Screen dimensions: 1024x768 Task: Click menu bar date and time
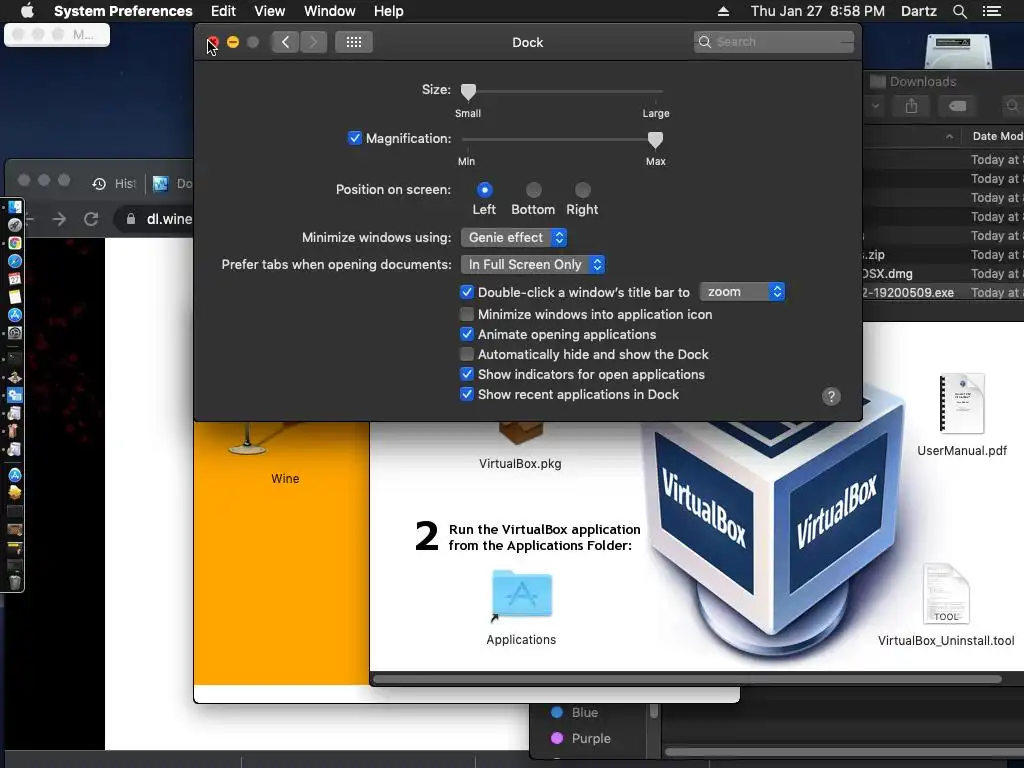[818, 11]
